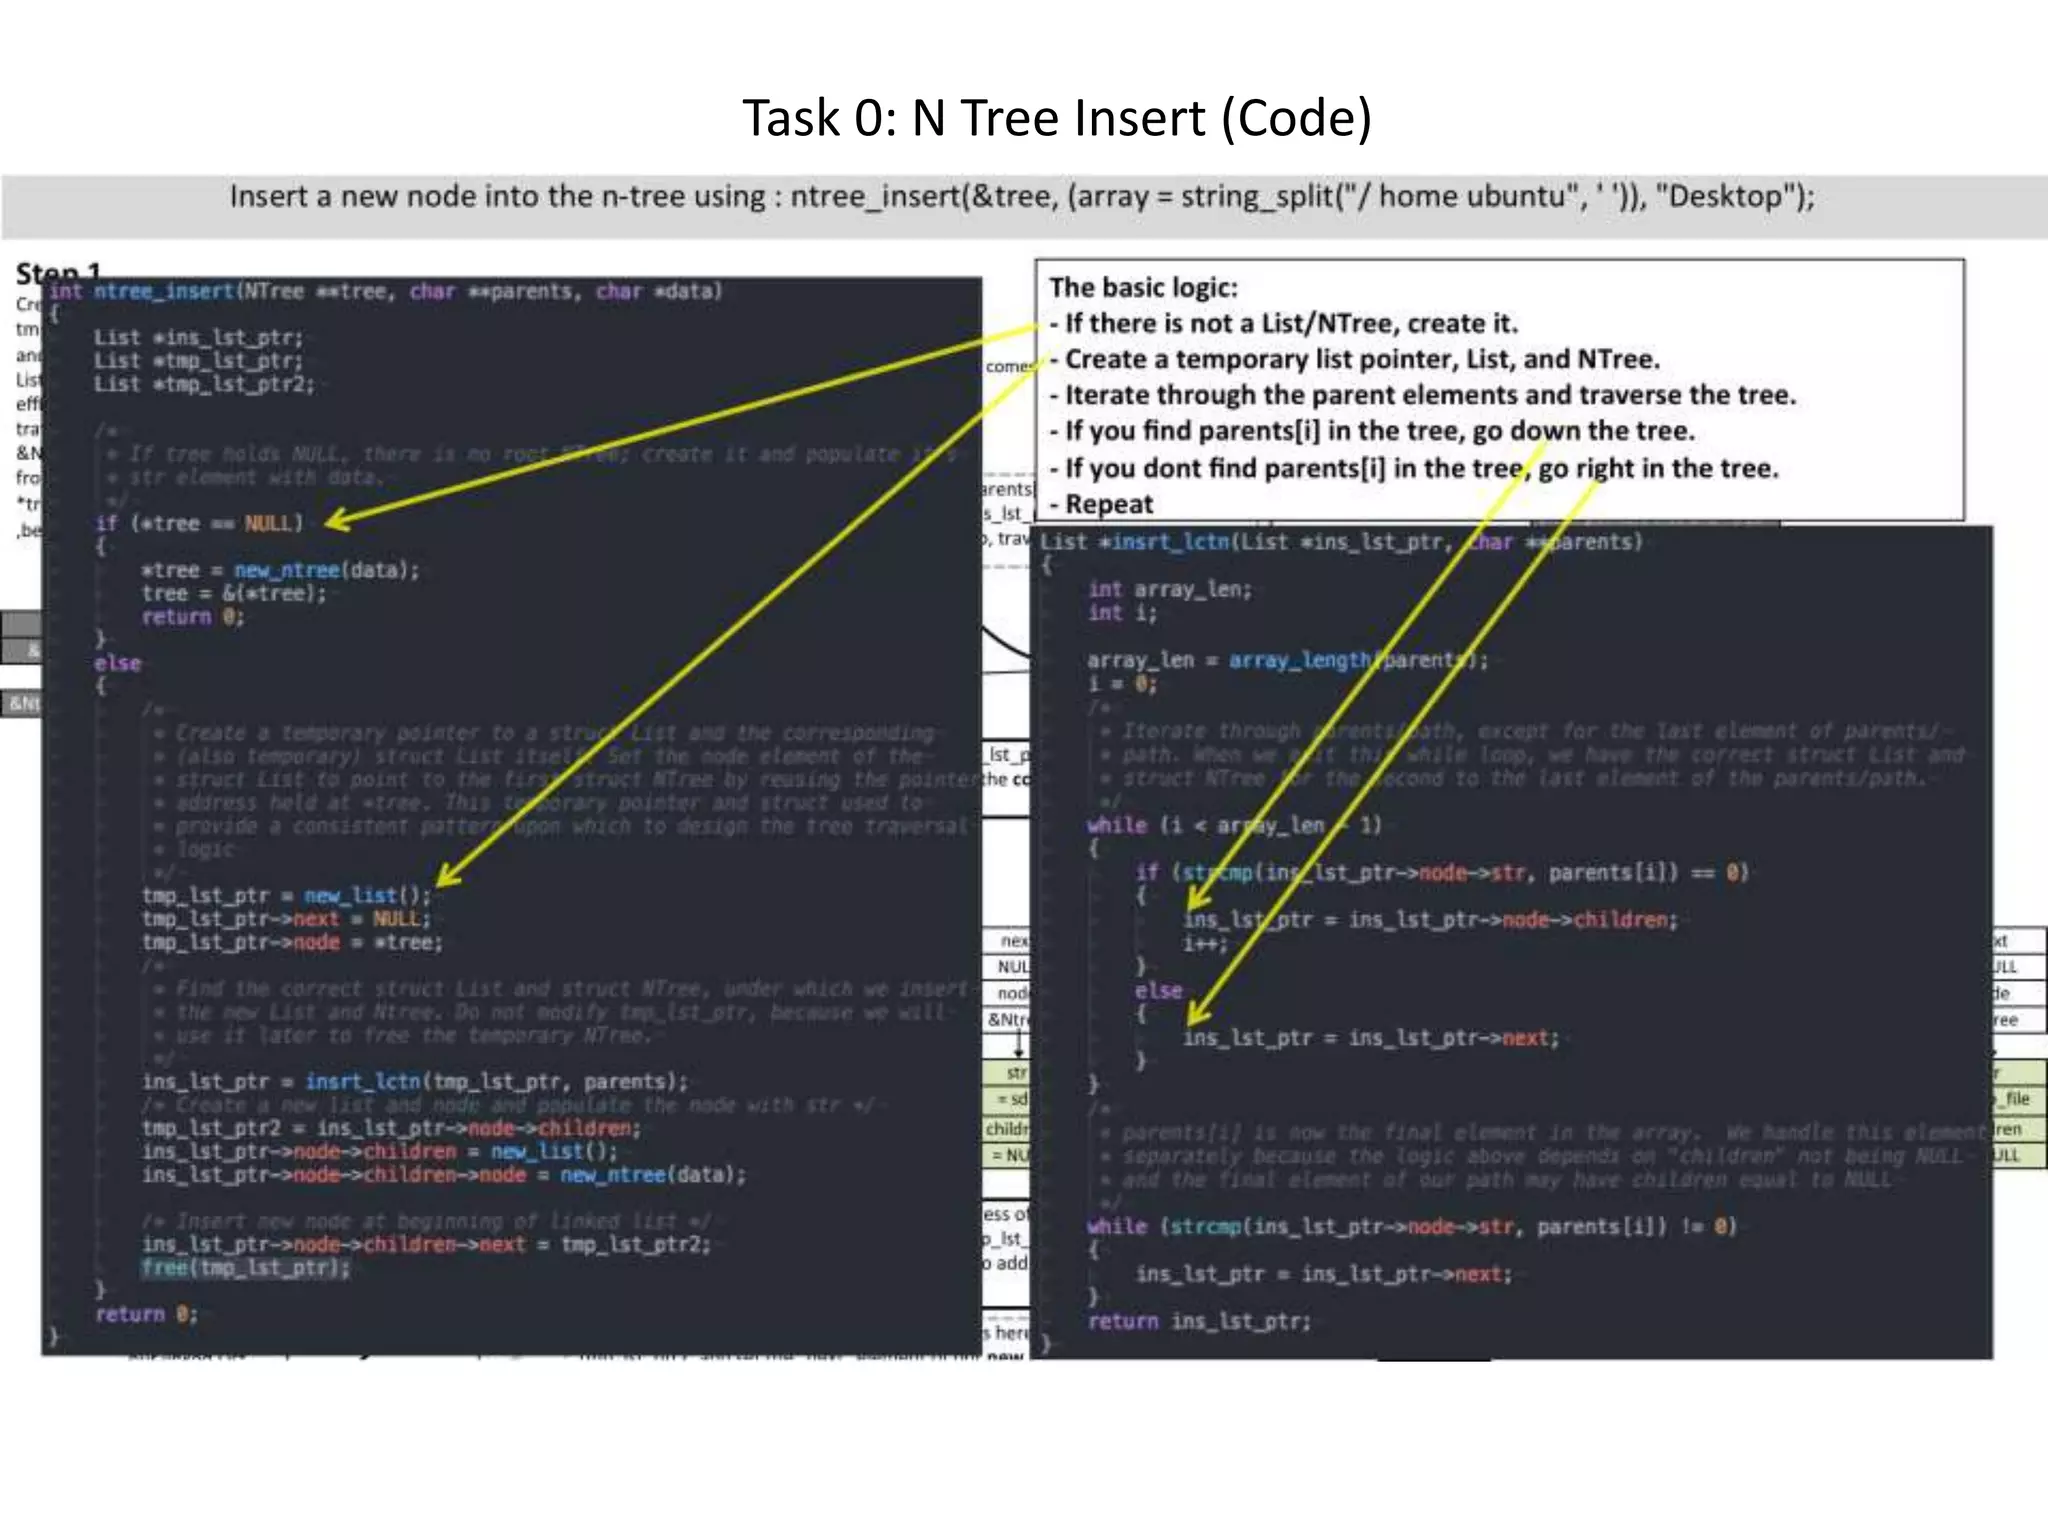Select declaration "List *tmp_lst_ptr2;"
This screenshot has height=1536, width=2048.
[x=204, y=384]
